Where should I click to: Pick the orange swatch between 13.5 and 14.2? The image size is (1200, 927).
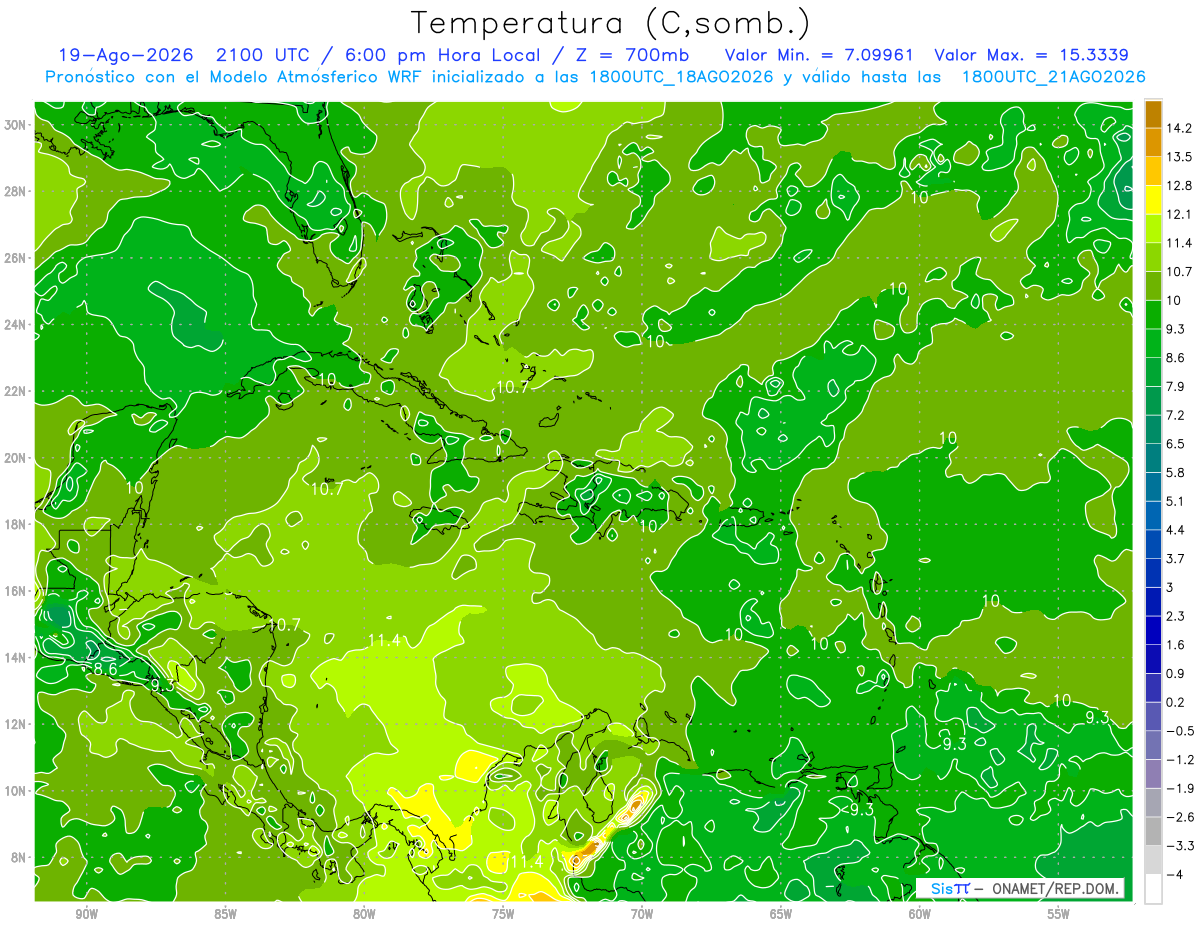coord(1153,142)
